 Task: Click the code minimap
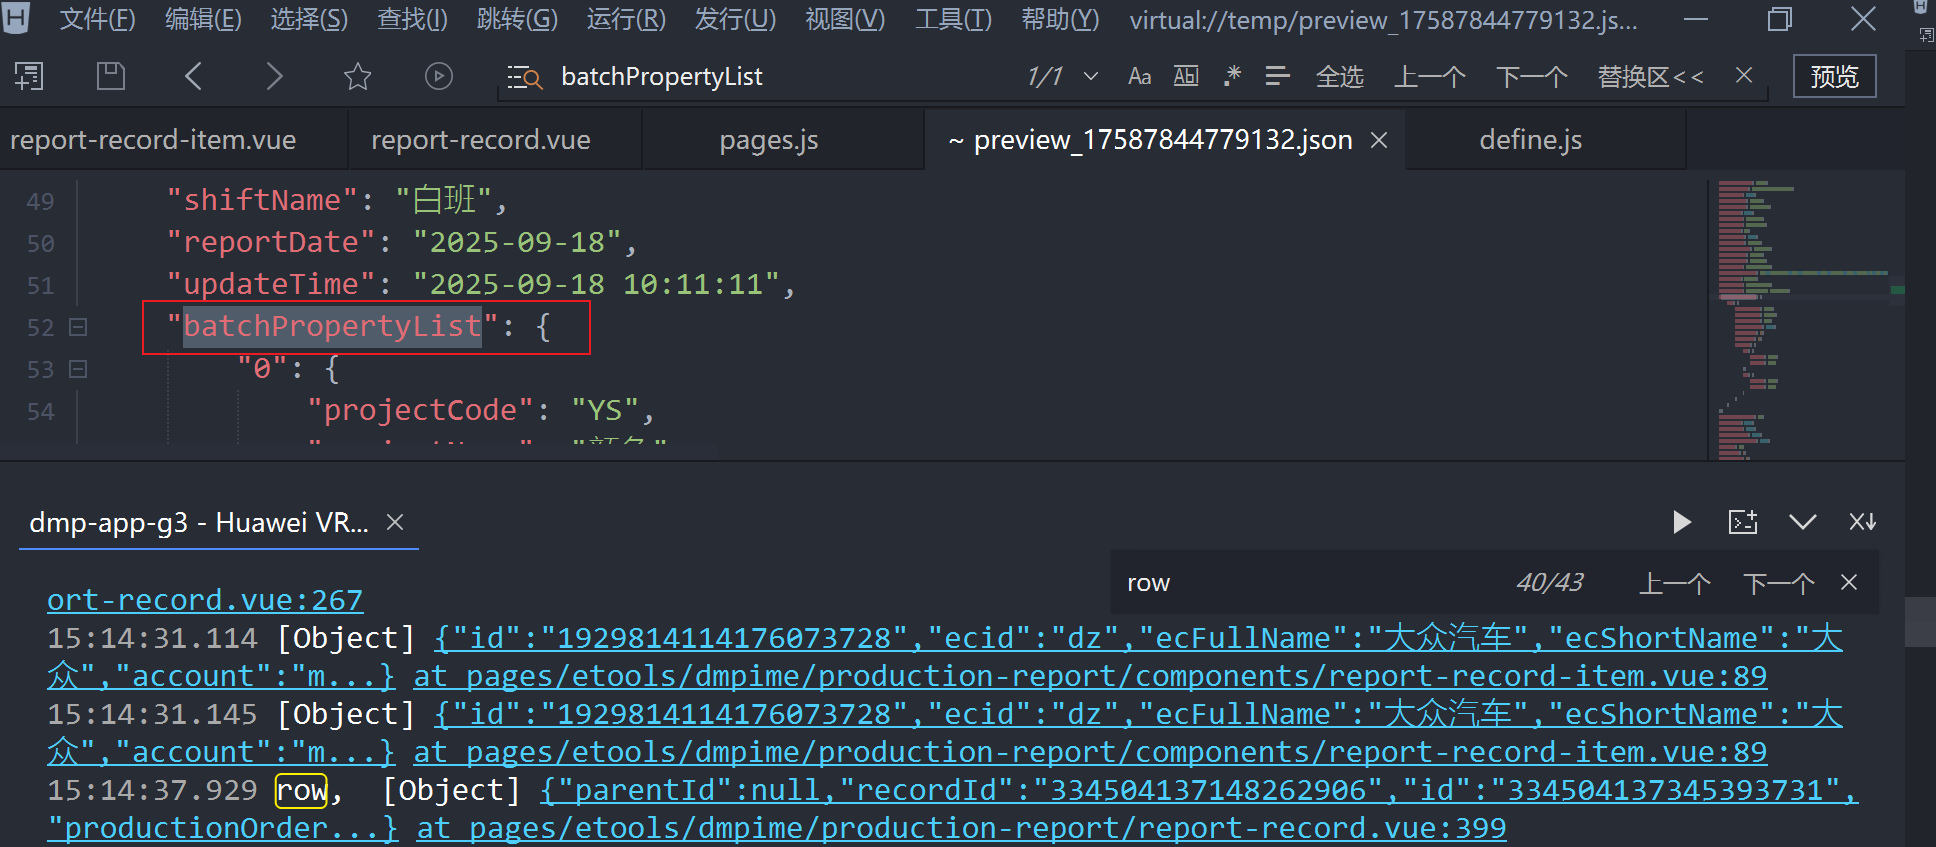[1806, 320]
